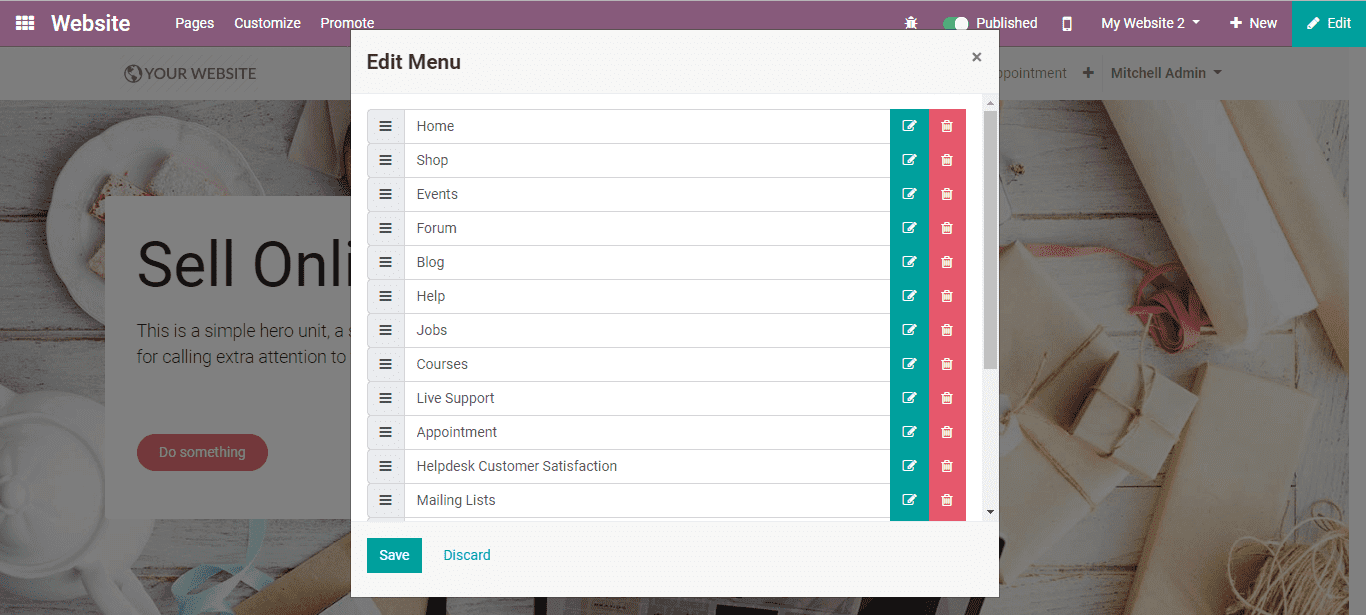The width and height of the screenshot is (1366, 615).
Task: Grab the Forum row drag handle
Action: coord(386,228)
